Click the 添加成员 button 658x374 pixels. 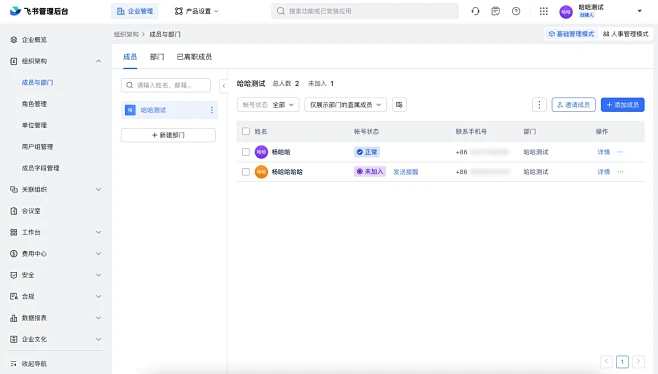pyautogui.click(x=623, y=105)
